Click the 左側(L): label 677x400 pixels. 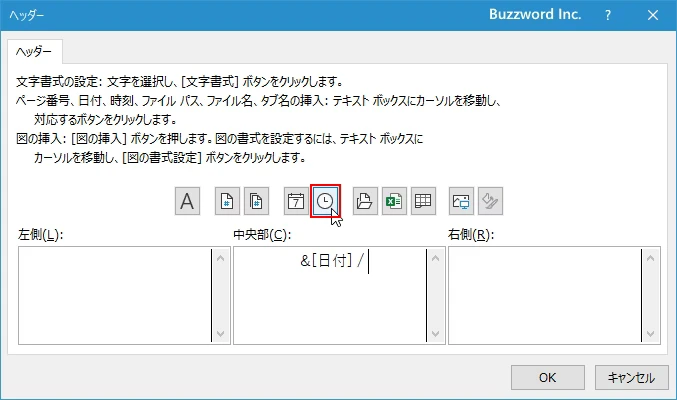click(41, 235)
